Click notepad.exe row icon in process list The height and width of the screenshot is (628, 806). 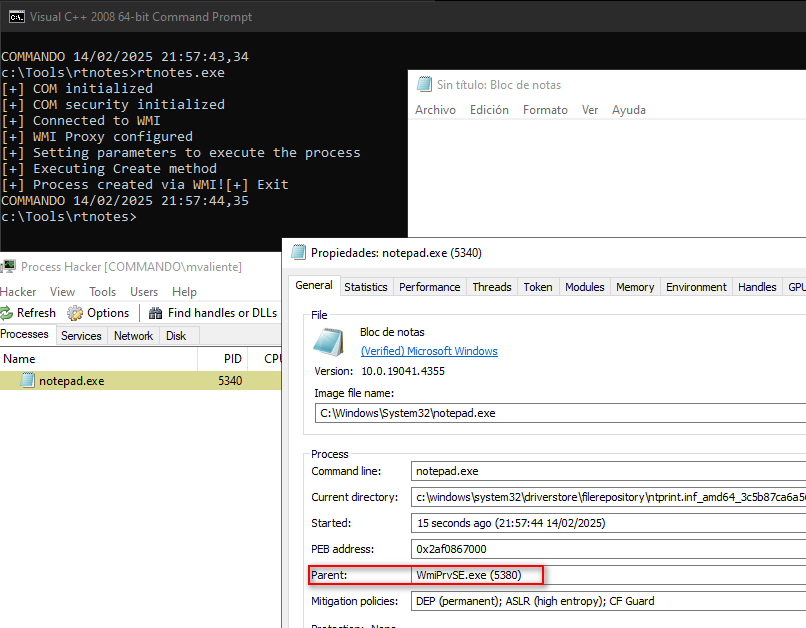point(27,380)
